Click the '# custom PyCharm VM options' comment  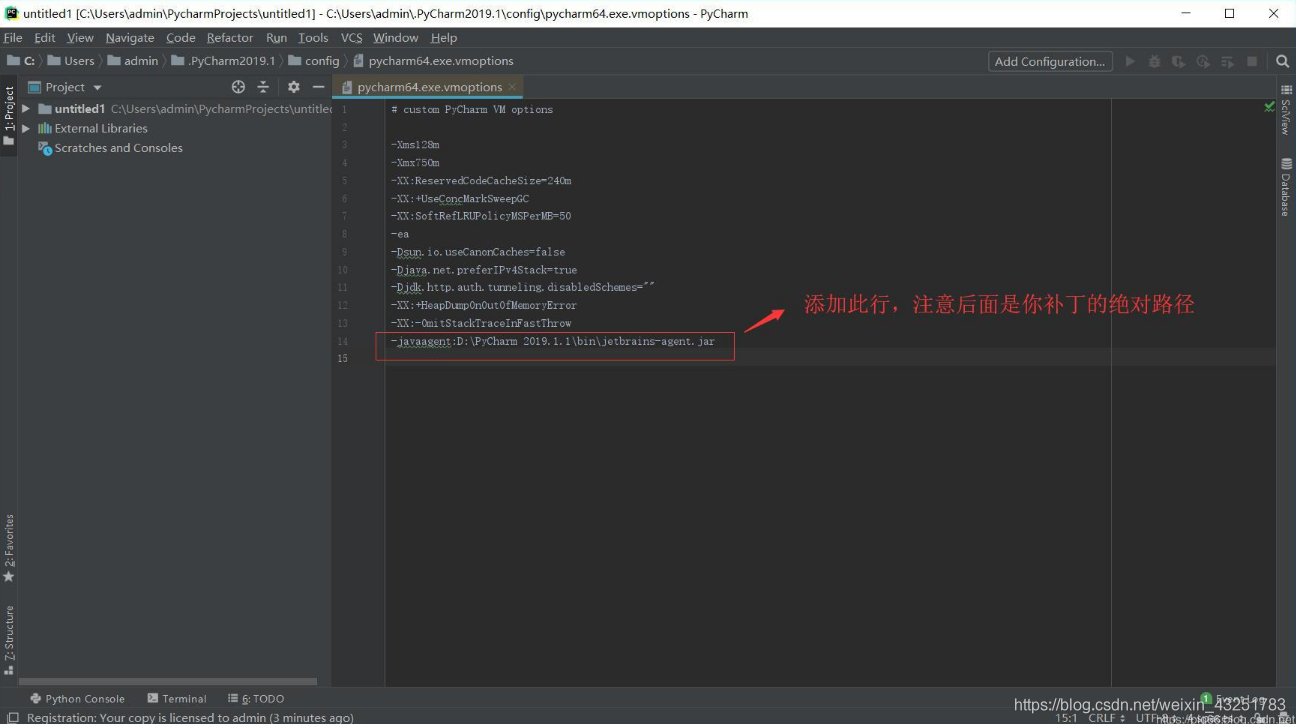coord(472,109)
